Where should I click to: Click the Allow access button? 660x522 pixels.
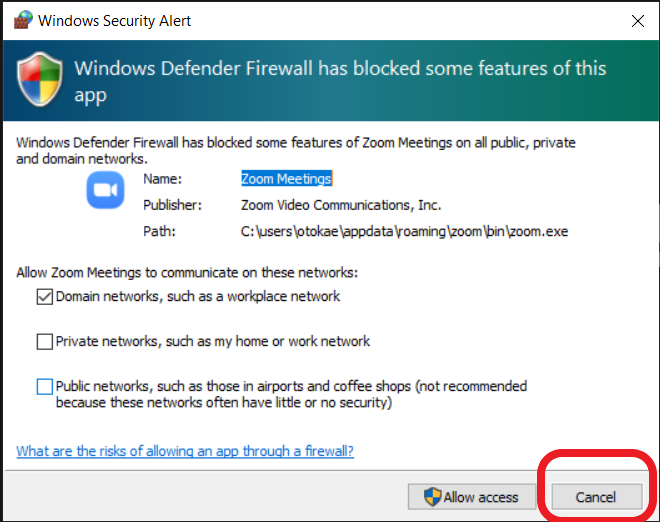tap(471, 497)
